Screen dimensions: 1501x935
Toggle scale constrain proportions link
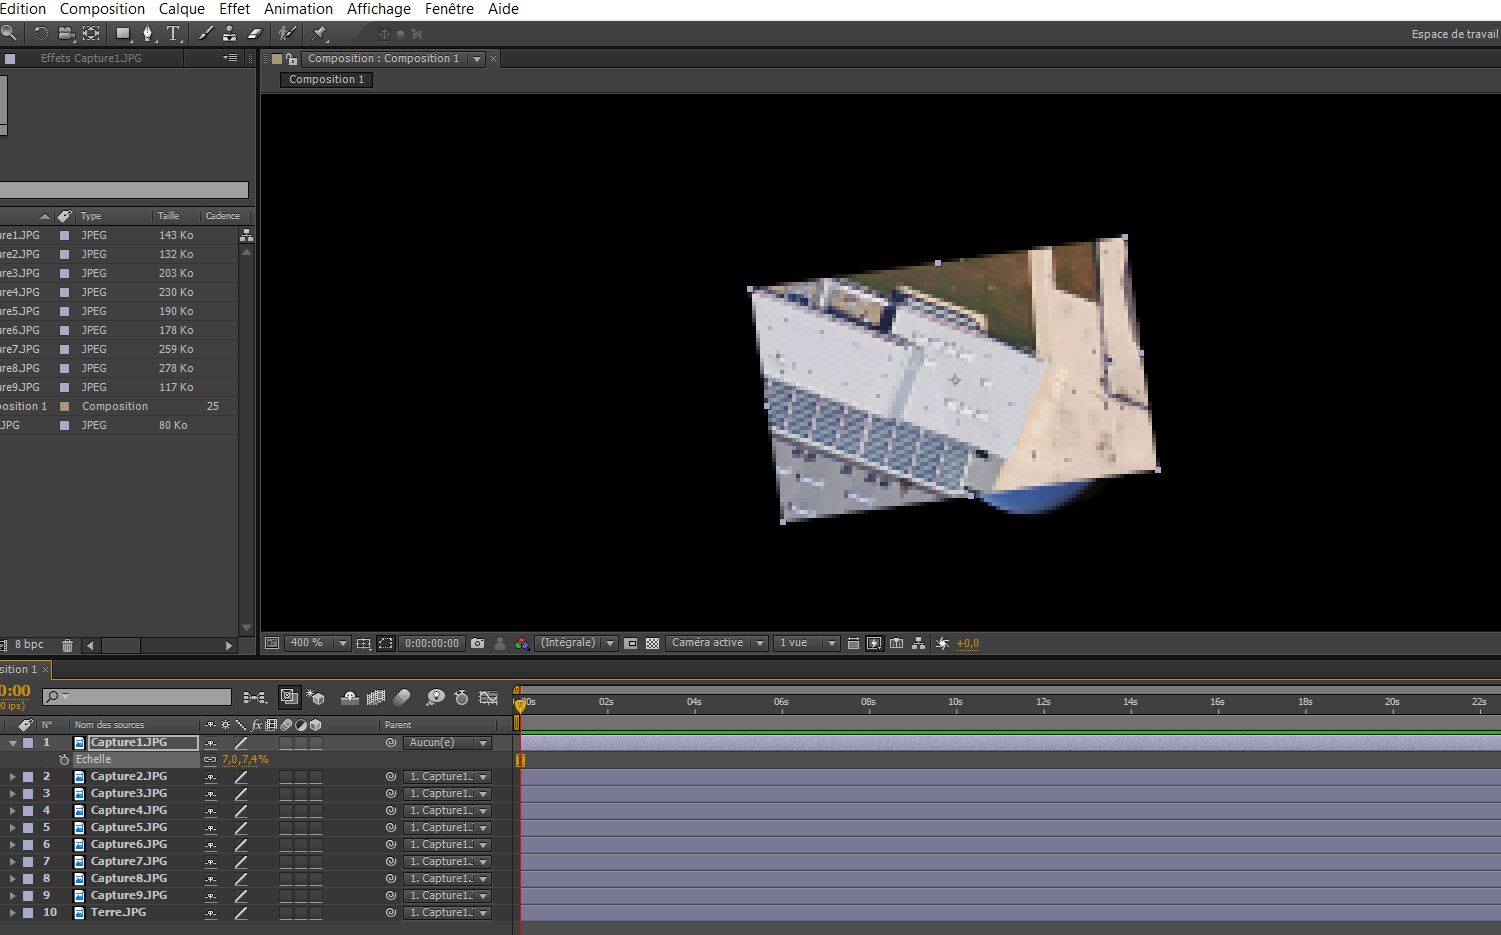click(x=210, y=760)
